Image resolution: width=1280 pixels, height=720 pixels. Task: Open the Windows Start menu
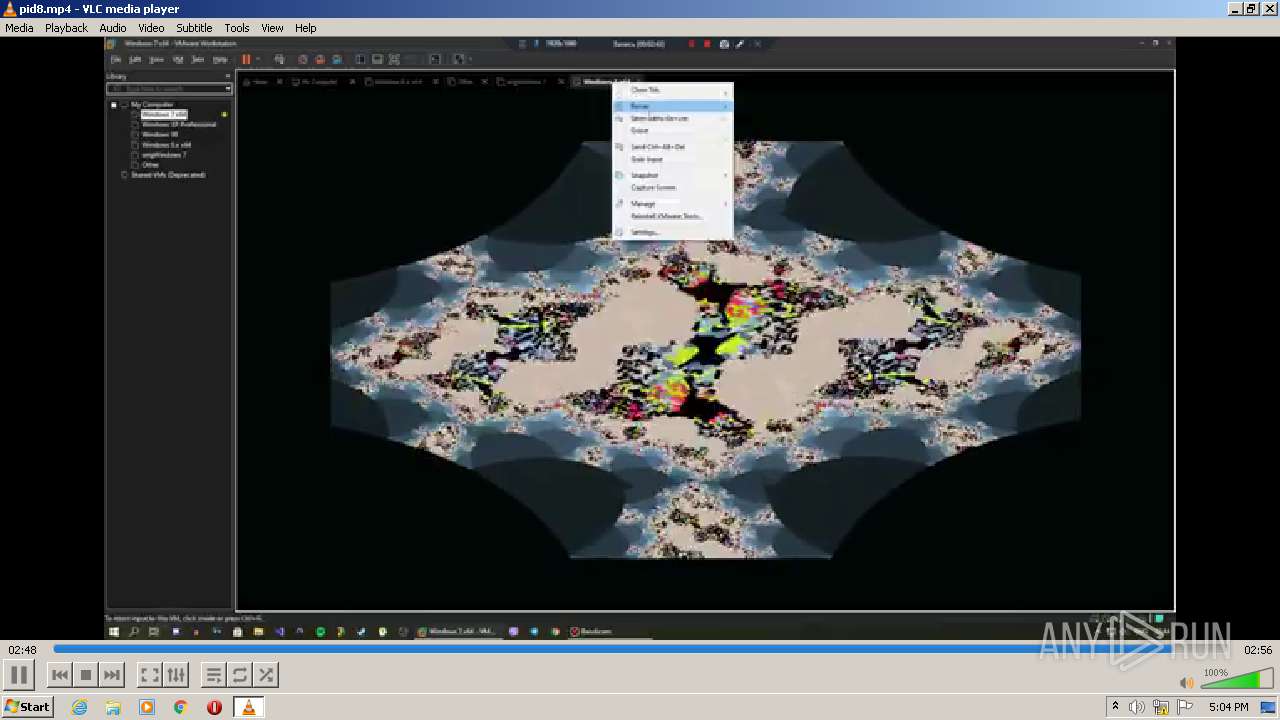[x=27, y=707]
